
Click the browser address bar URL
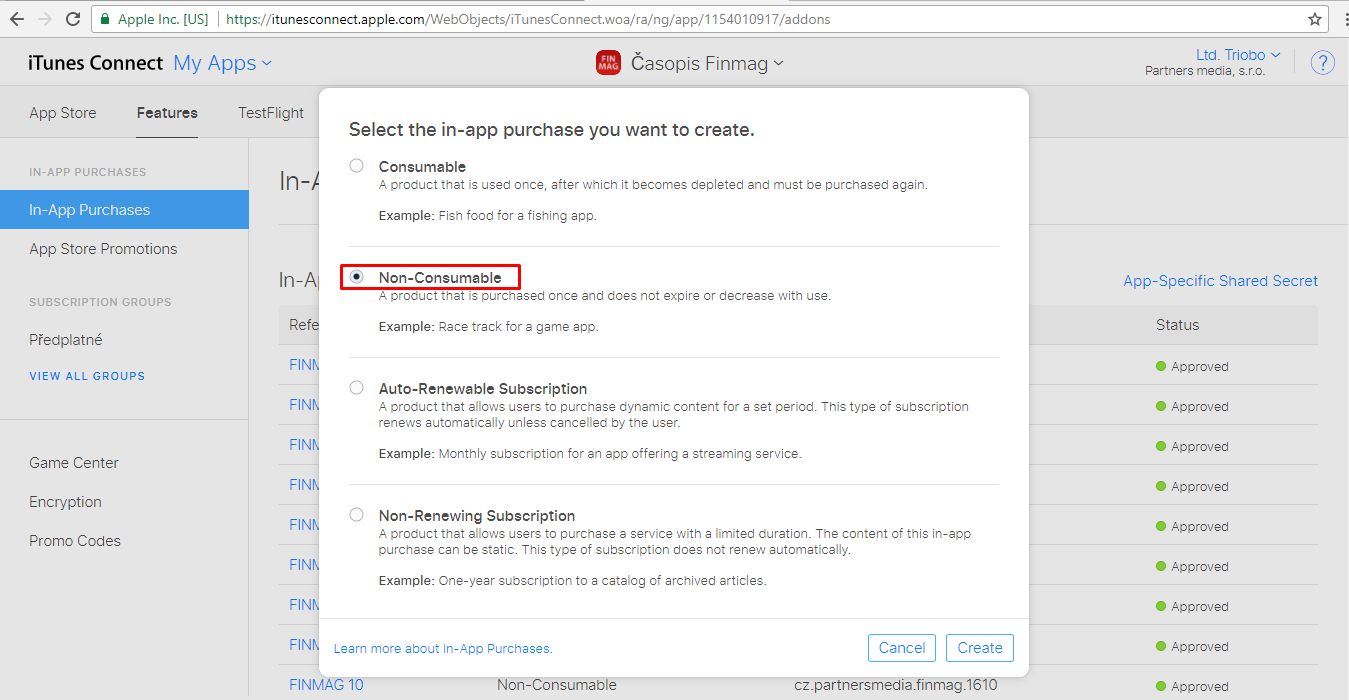pos(528,19)
